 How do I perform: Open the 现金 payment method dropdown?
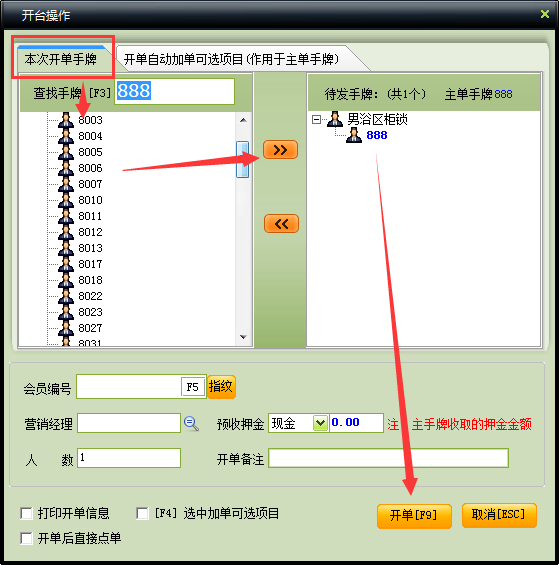coord(320,423)
